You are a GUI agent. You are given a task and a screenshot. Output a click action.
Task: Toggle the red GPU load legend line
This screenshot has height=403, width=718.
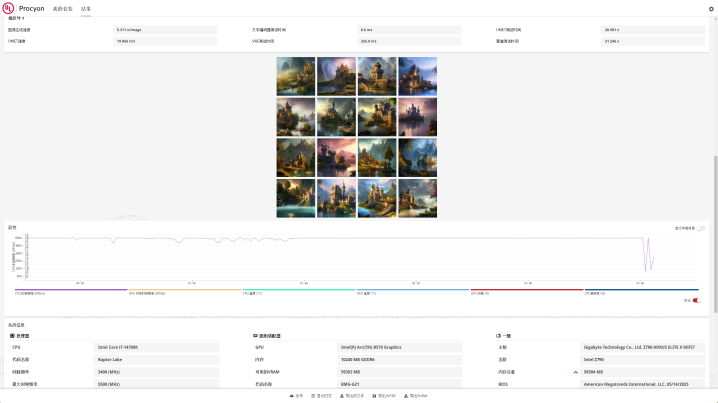(x=527, y=290)
